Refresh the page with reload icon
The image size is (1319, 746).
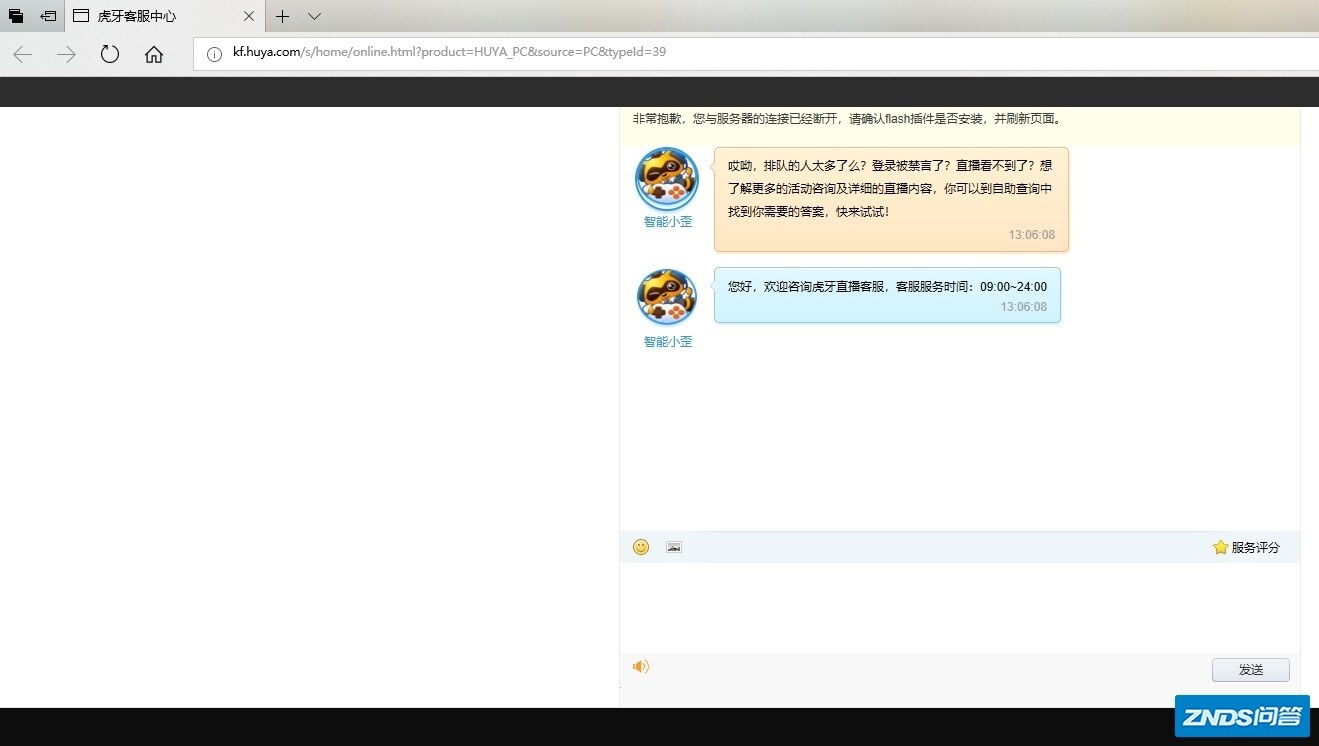pyautogui.click(x=110, y=54)
